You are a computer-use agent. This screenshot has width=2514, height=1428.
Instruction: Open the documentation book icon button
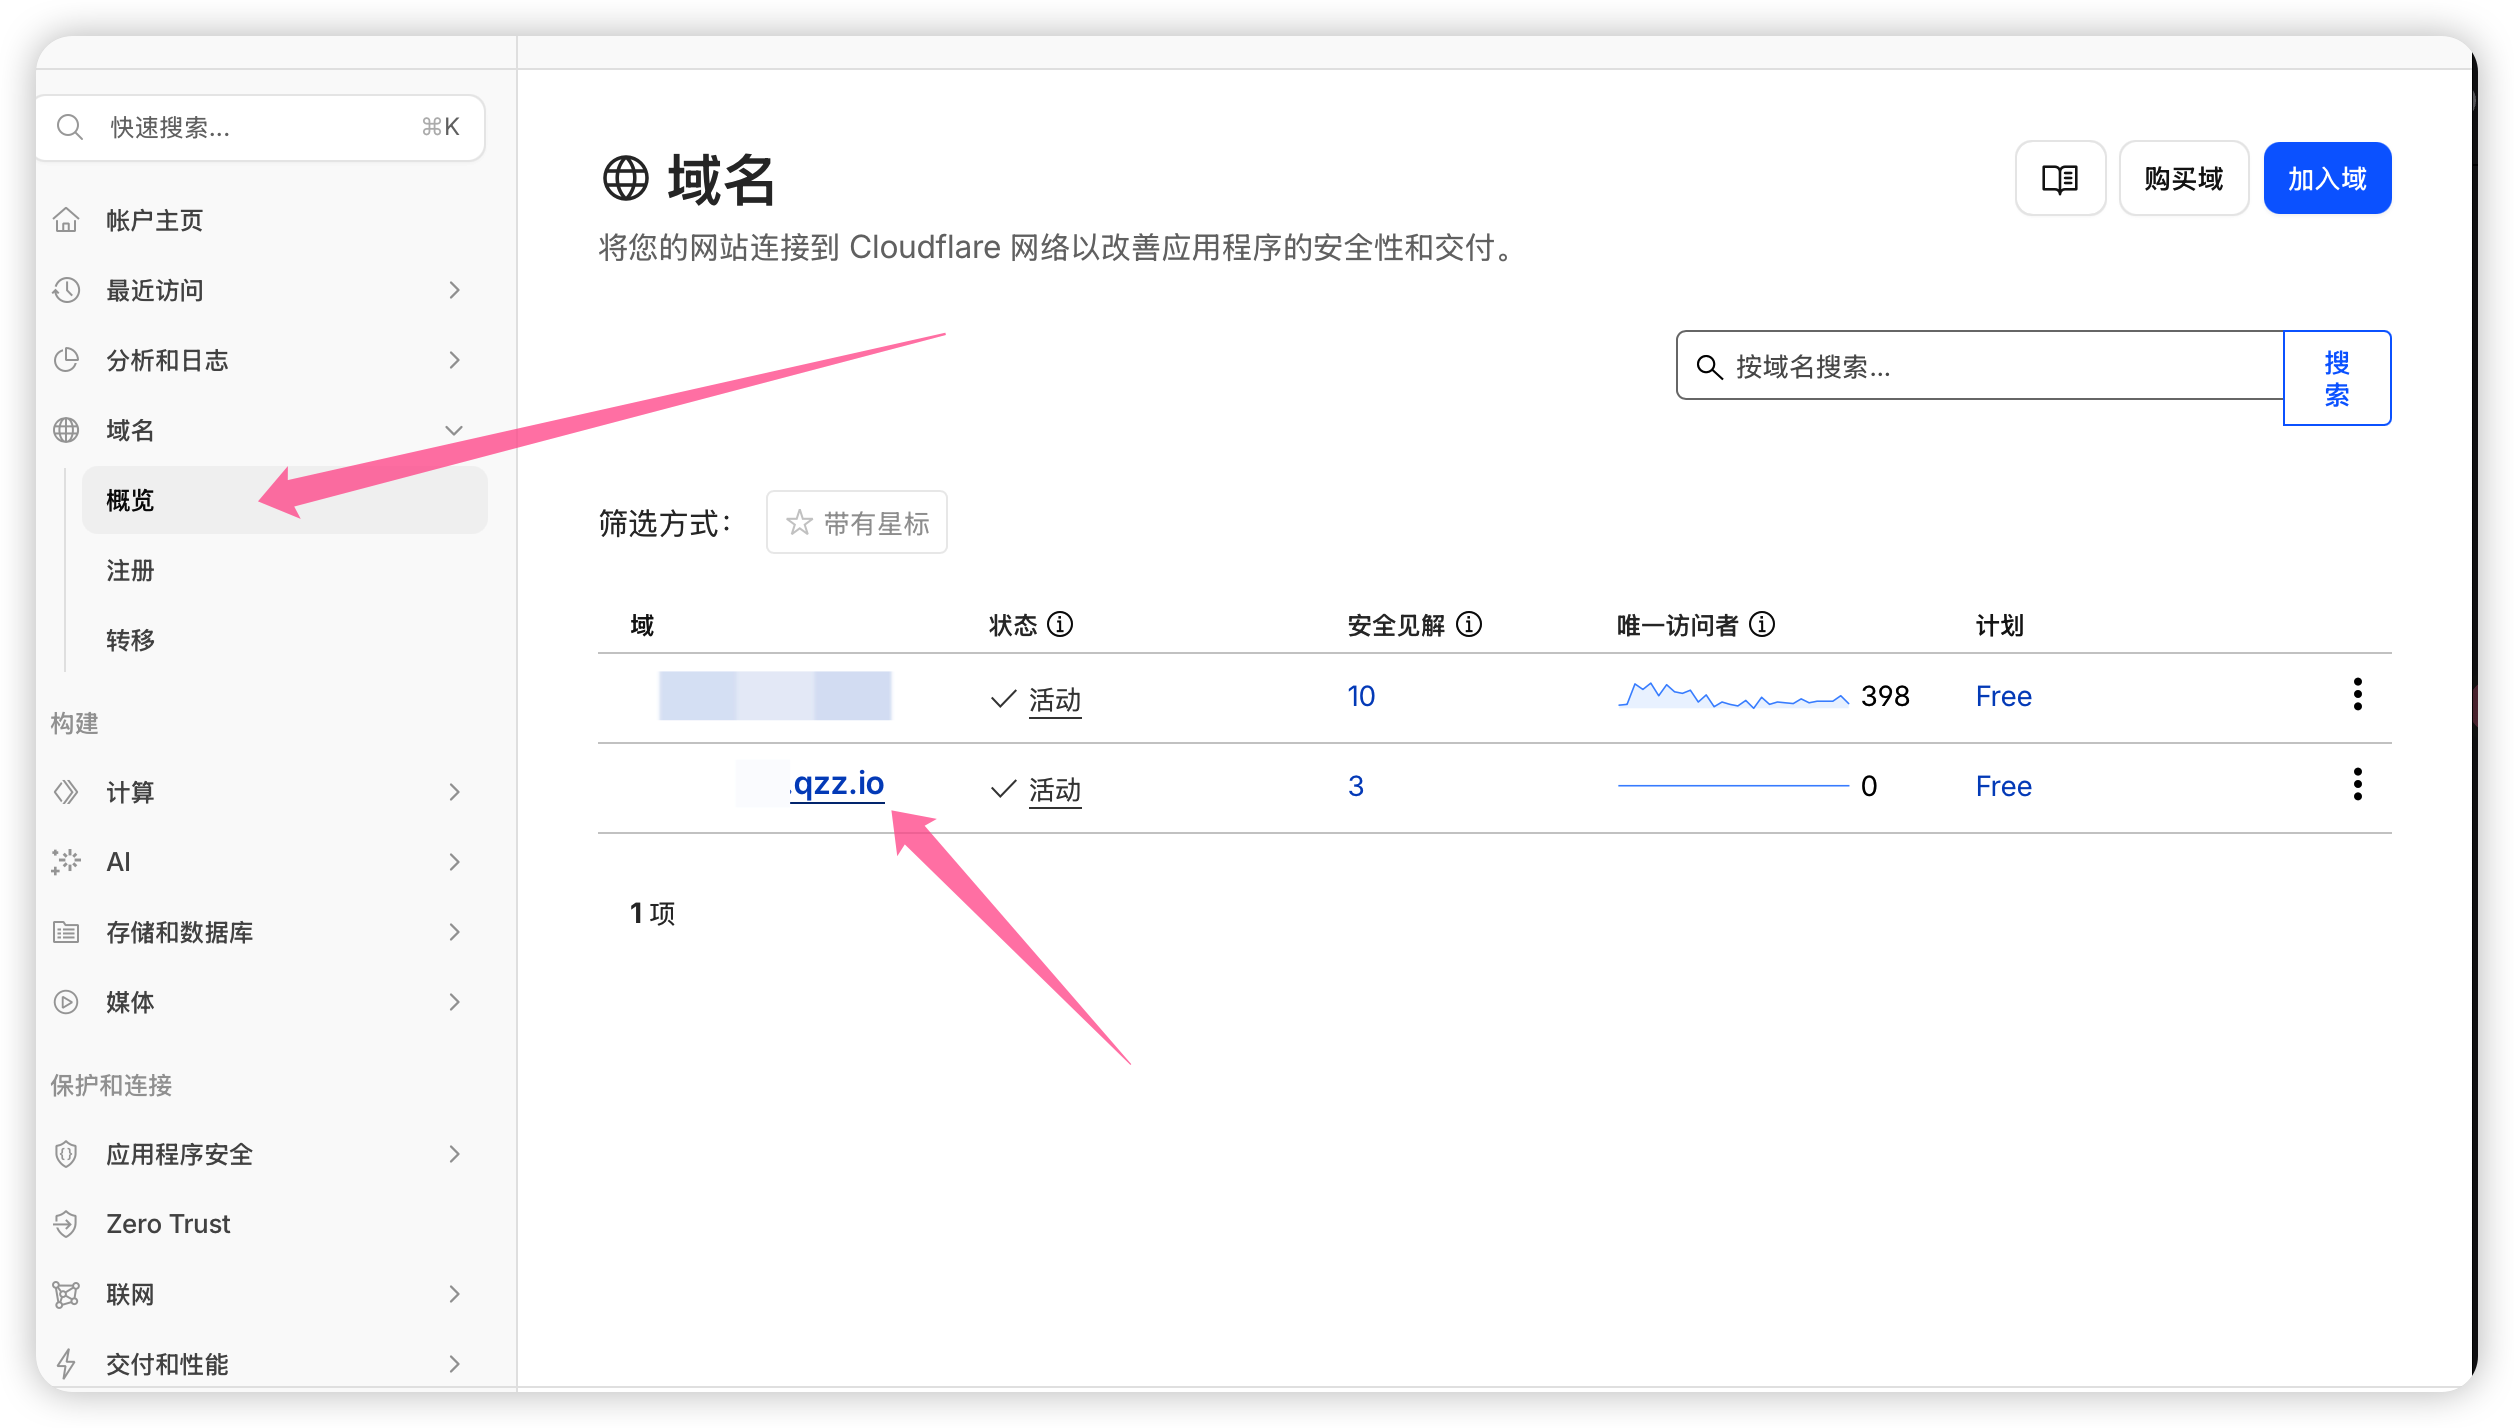(2059, 179)
